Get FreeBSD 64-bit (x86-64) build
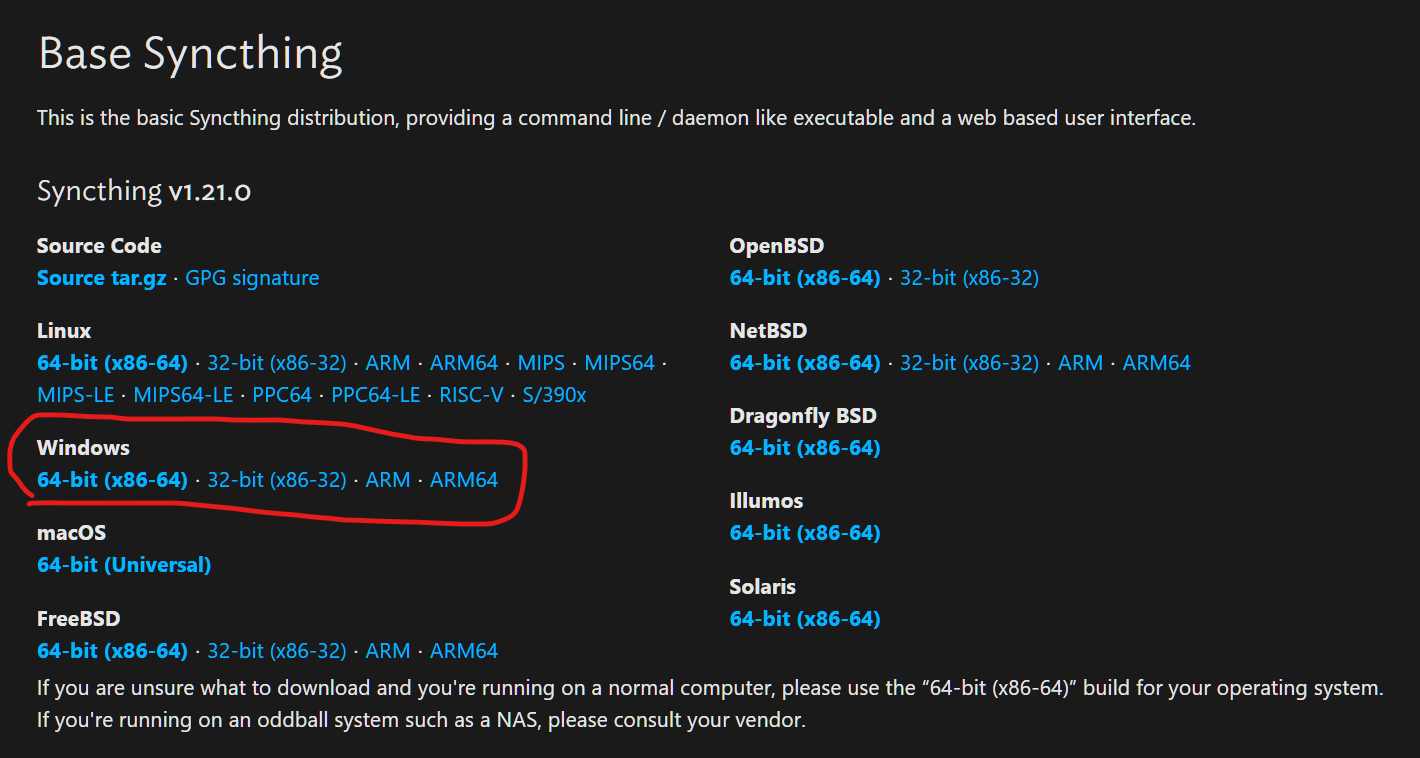 click(112, 651)
